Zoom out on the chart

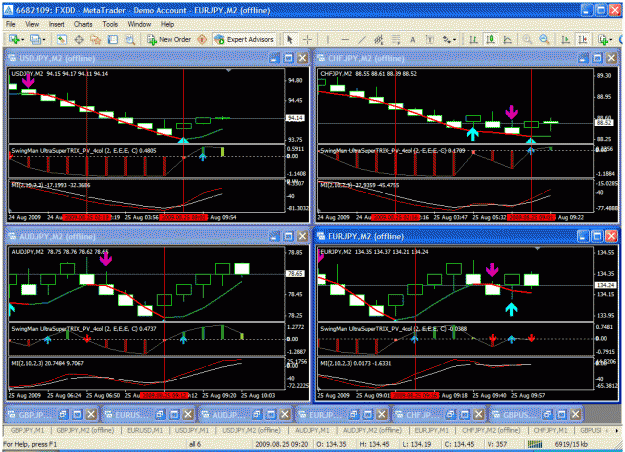(x=544, y=39)
